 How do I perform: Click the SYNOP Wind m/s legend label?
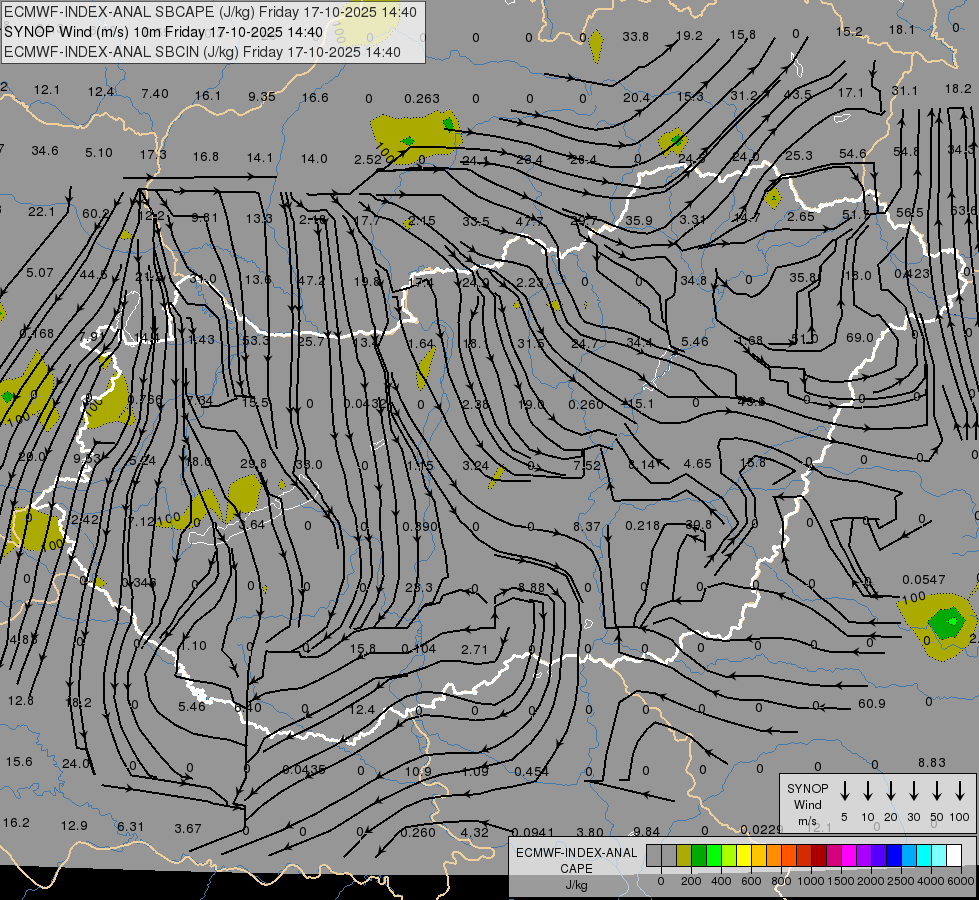(x=807, y=805)
